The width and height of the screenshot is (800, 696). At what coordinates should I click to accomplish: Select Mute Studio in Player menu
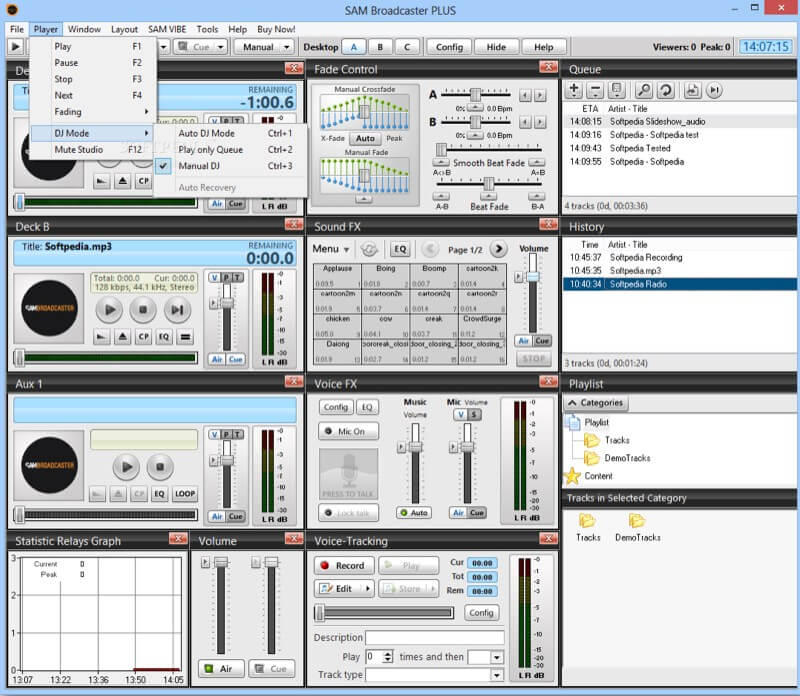pos(93,150)
